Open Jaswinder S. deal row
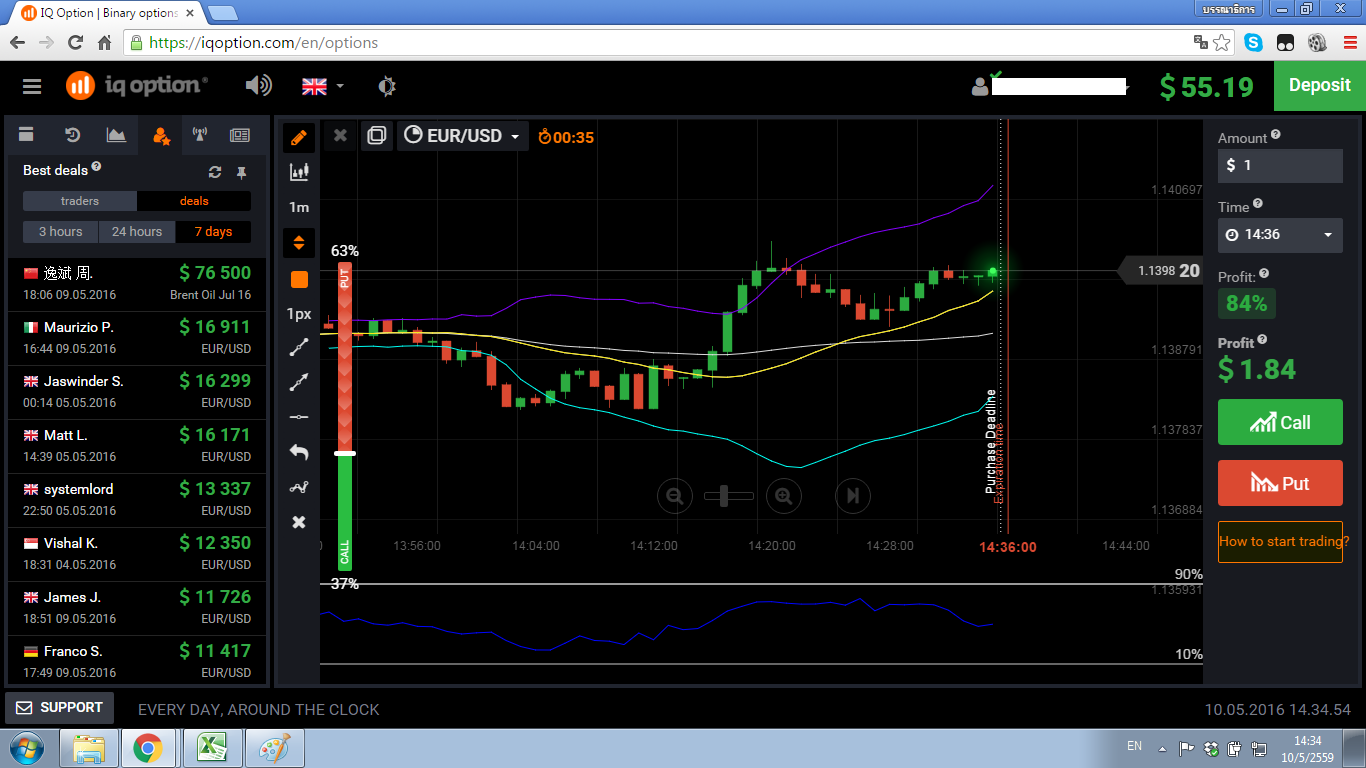Image resolution: width=1366 pixels, height=768 pixels. tap(137, 391)
